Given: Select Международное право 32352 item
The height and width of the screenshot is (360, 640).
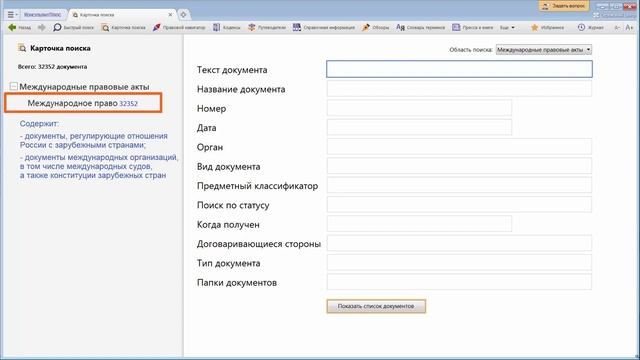Looking at the screenshot, I should (83, 103).
